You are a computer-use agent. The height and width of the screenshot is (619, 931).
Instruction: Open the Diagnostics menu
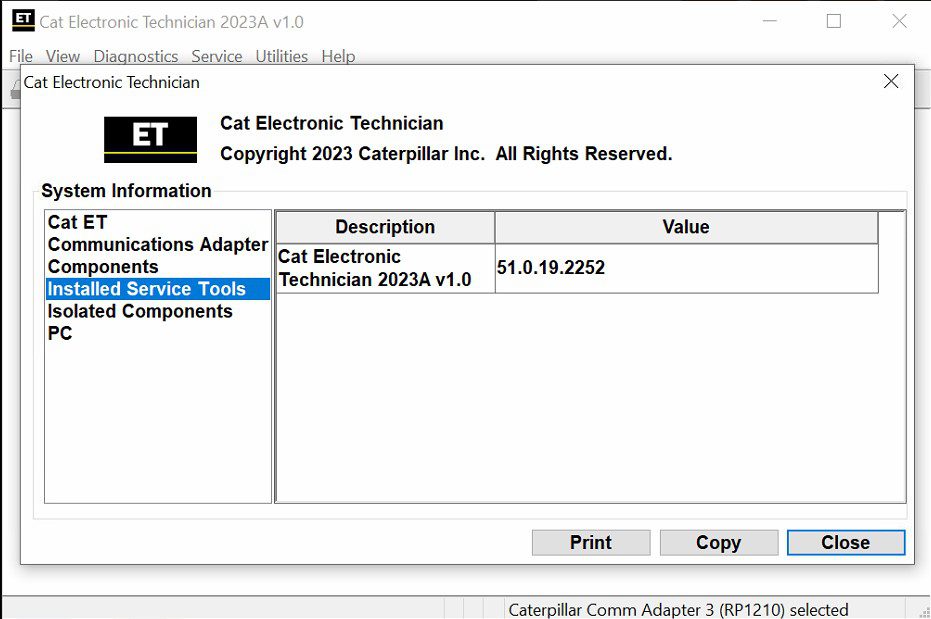tap(135, 56)
